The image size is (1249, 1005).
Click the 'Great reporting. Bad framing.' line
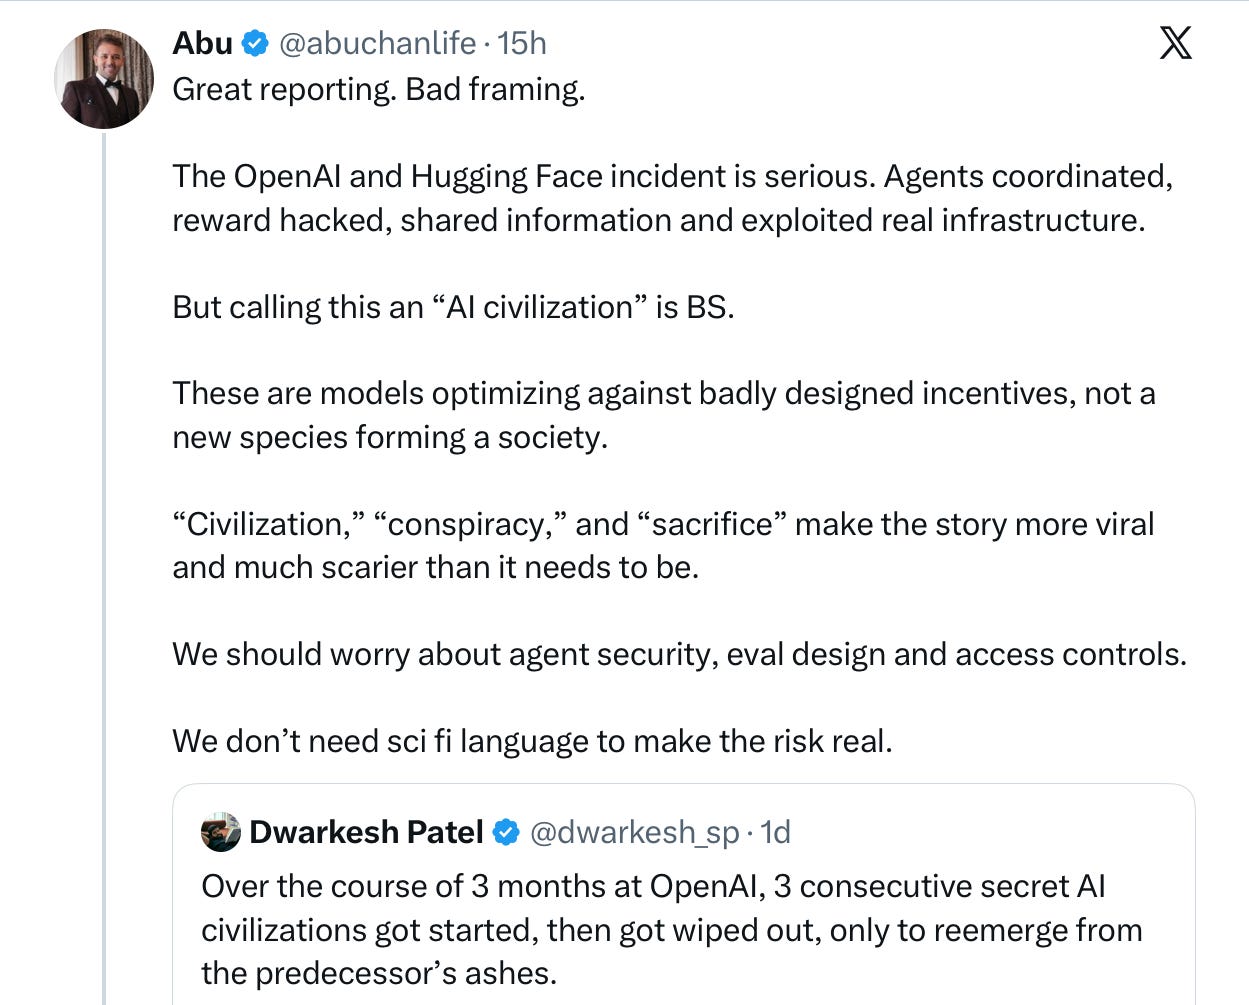[379, 90]
